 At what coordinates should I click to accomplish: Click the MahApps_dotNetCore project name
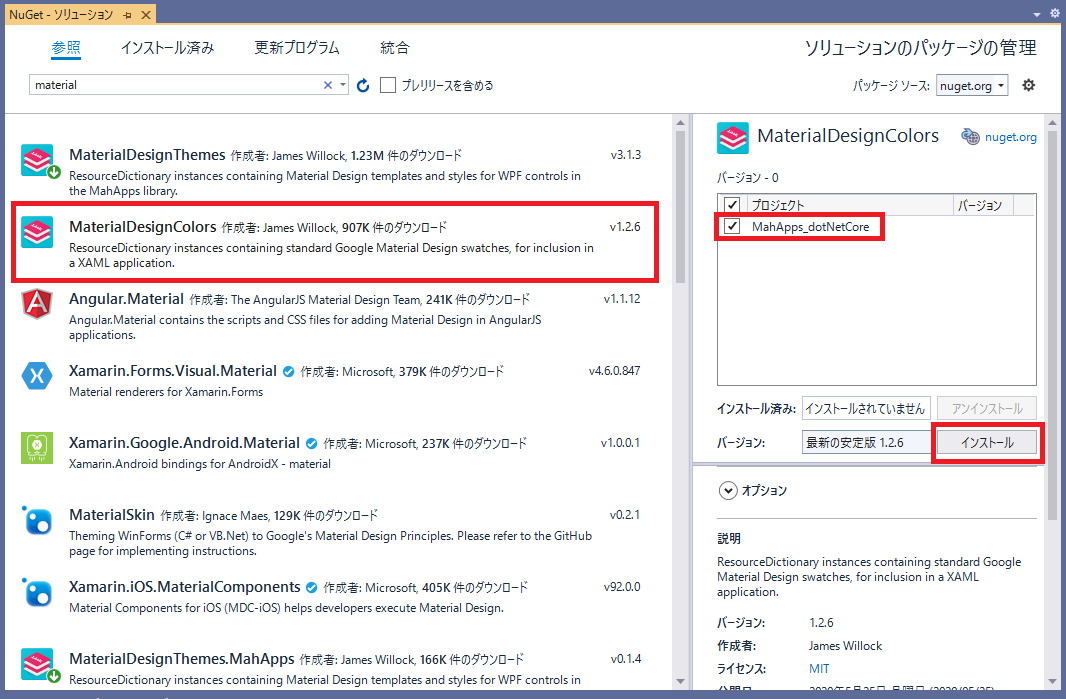pyautogui.click(x=810, y=227)
